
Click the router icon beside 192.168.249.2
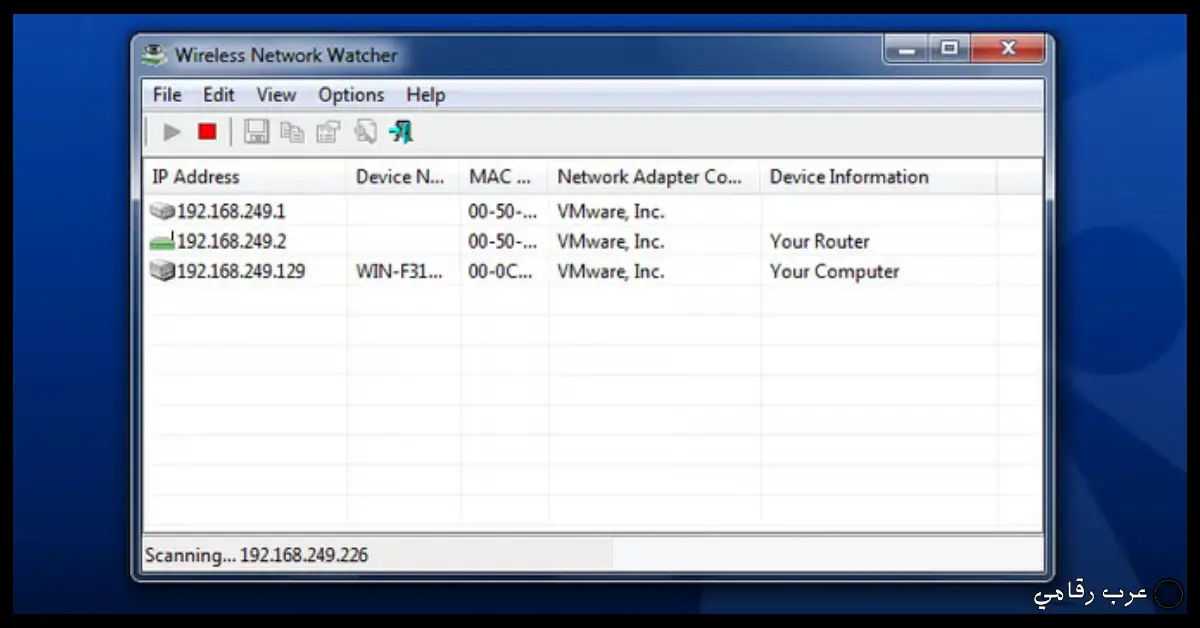[x=163, y=241]
